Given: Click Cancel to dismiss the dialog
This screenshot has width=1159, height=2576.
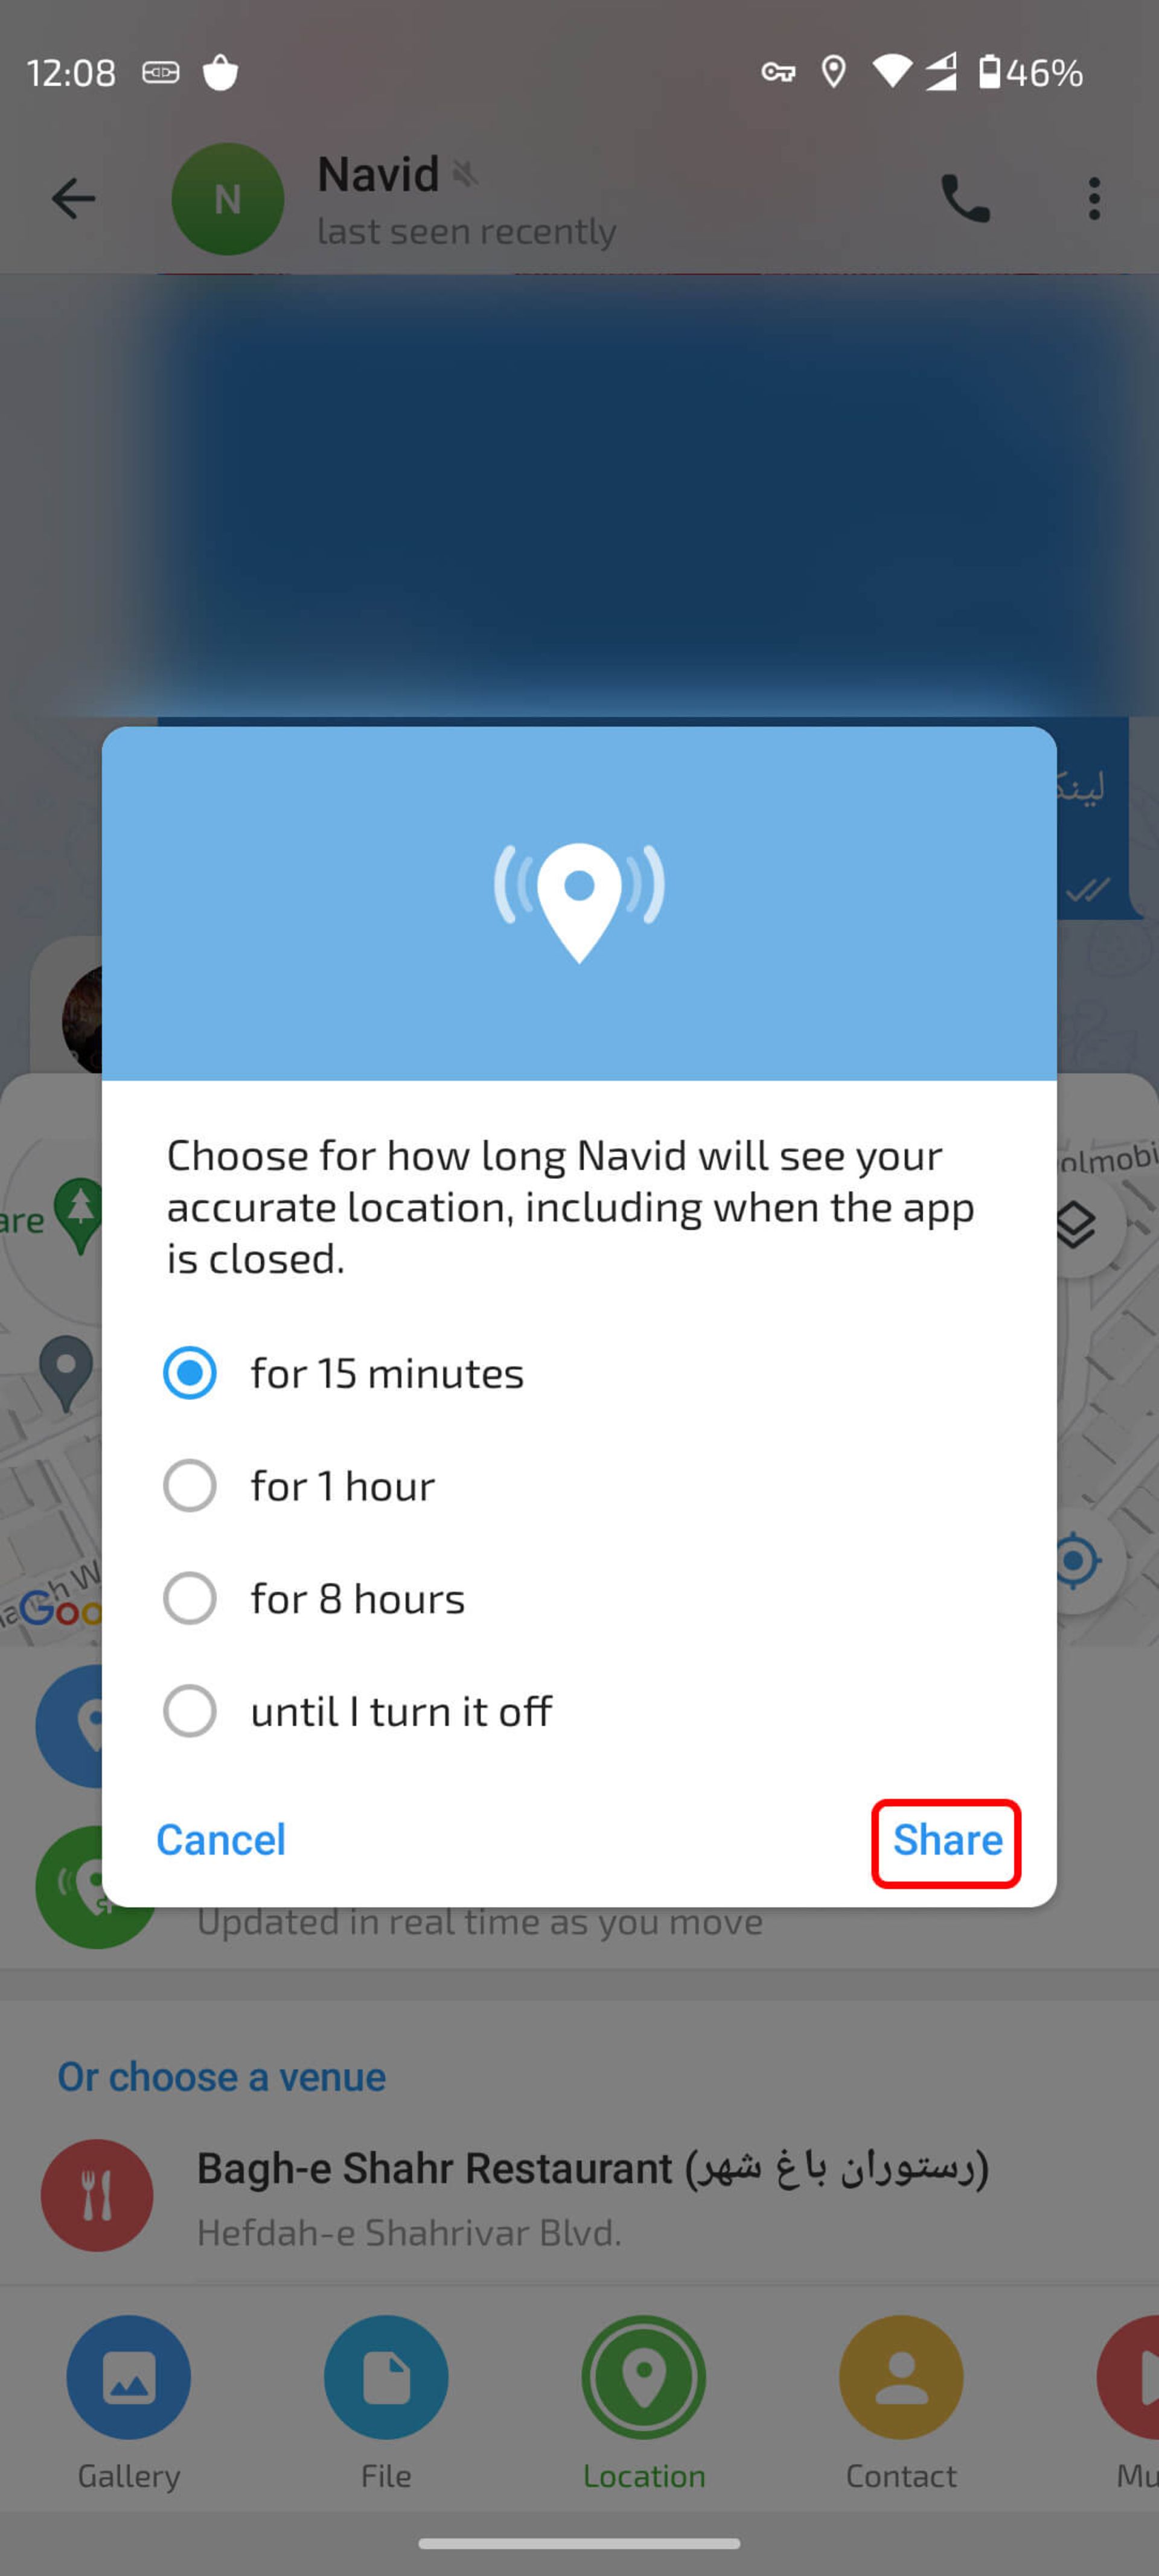Looking at the screenshot, I should point(220,1838).
